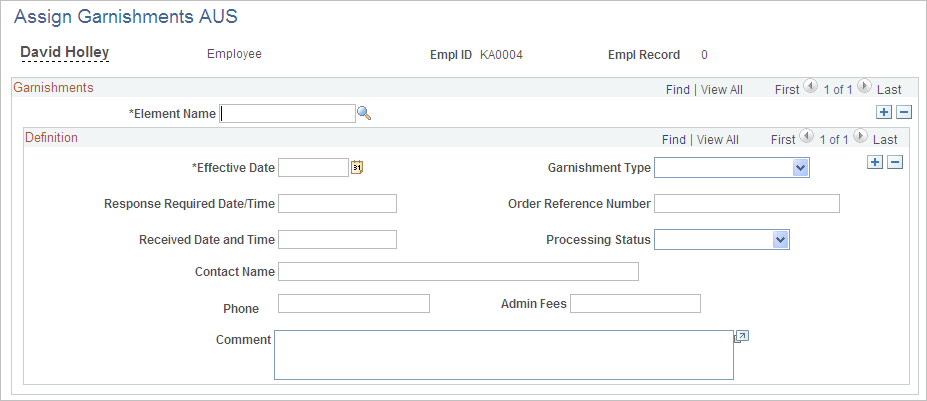Click the Admin Fees input field
Screen dimensions: 927x401
pyautogui.click(x=636, y=303)
